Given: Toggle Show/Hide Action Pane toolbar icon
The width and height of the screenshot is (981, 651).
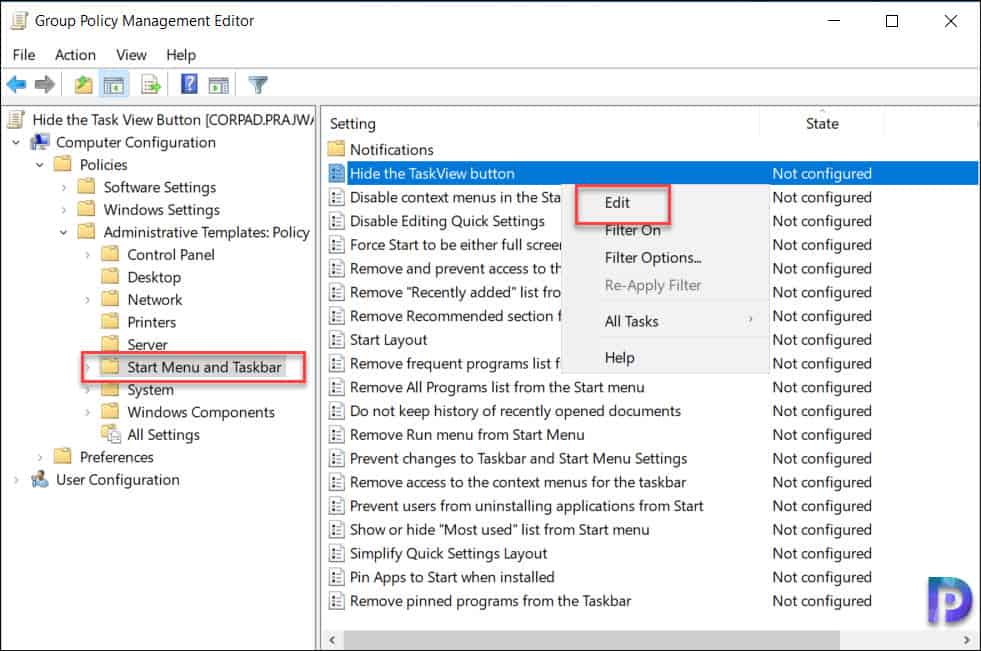Looking at the screenshot, I should [x=218, y=85].
